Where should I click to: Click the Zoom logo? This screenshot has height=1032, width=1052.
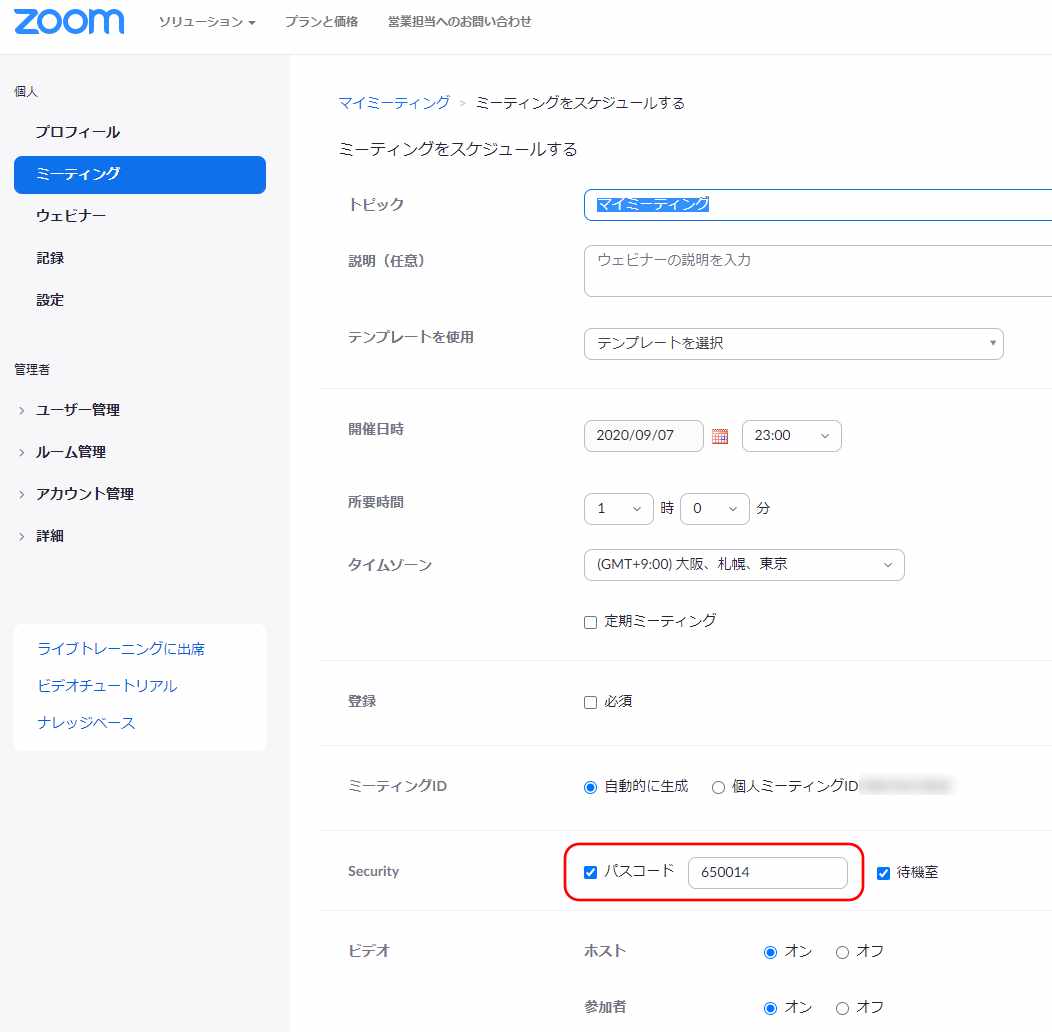tap(69, 22)
